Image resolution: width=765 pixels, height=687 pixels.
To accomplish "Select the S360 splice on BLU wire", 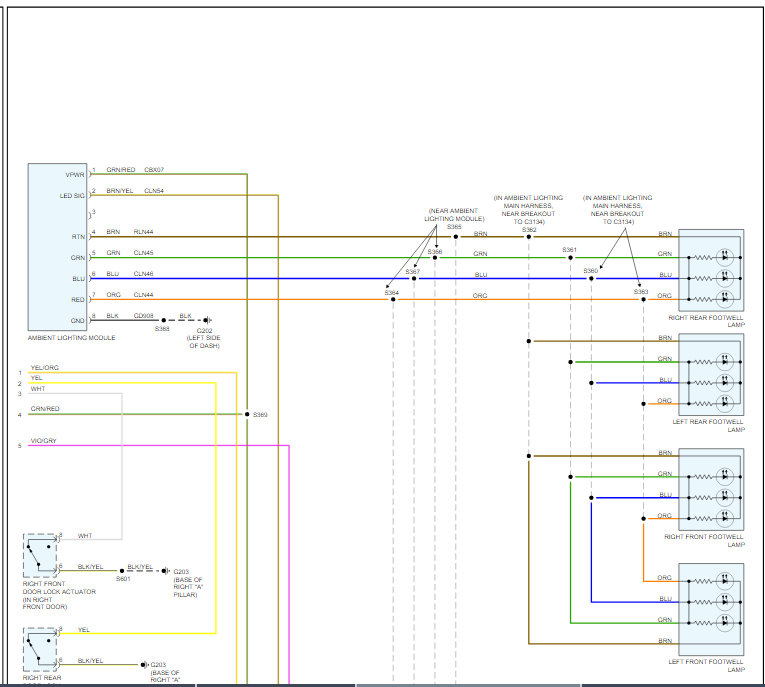I will pyautogui.click(x=591, y=278).
